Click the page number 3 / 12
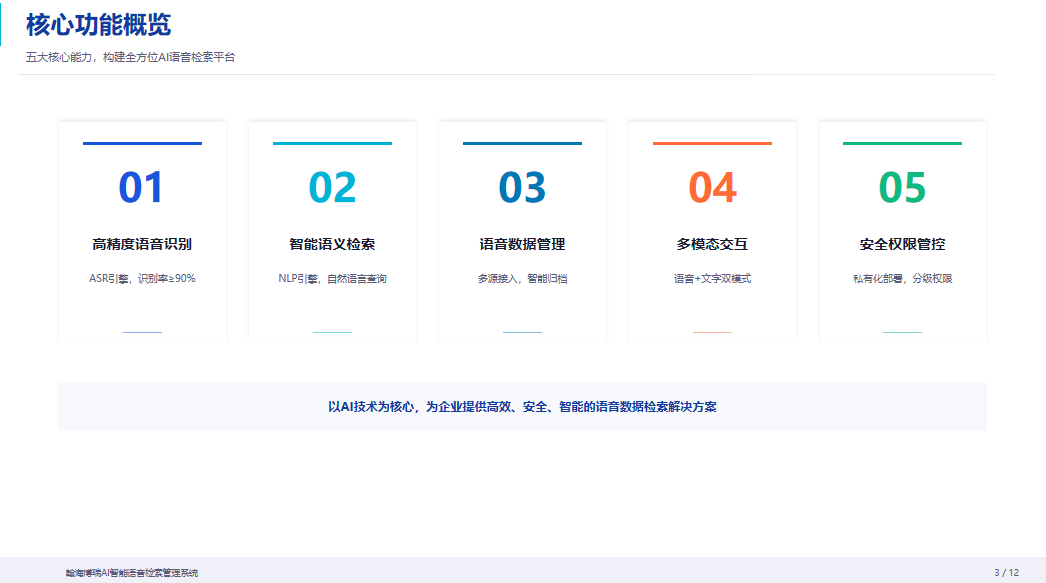Screen dimensions: 1046x583 pos(1007,573)
